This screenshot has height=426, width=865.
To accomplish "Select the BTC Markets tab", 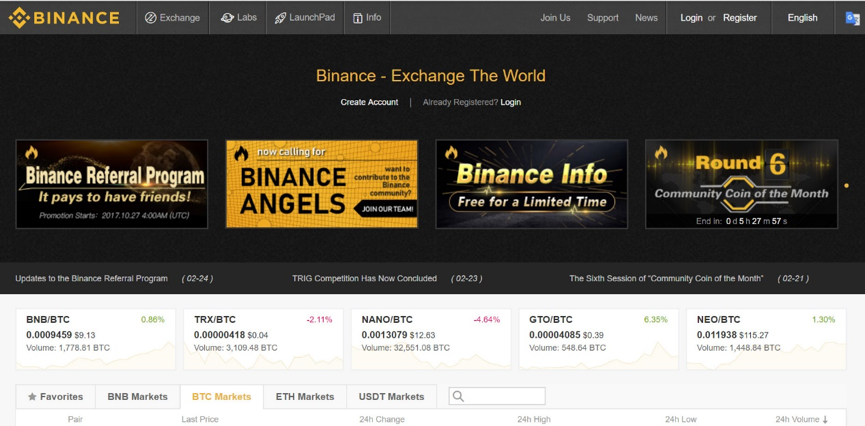I will pyautogui.click(x=221, y=397).
